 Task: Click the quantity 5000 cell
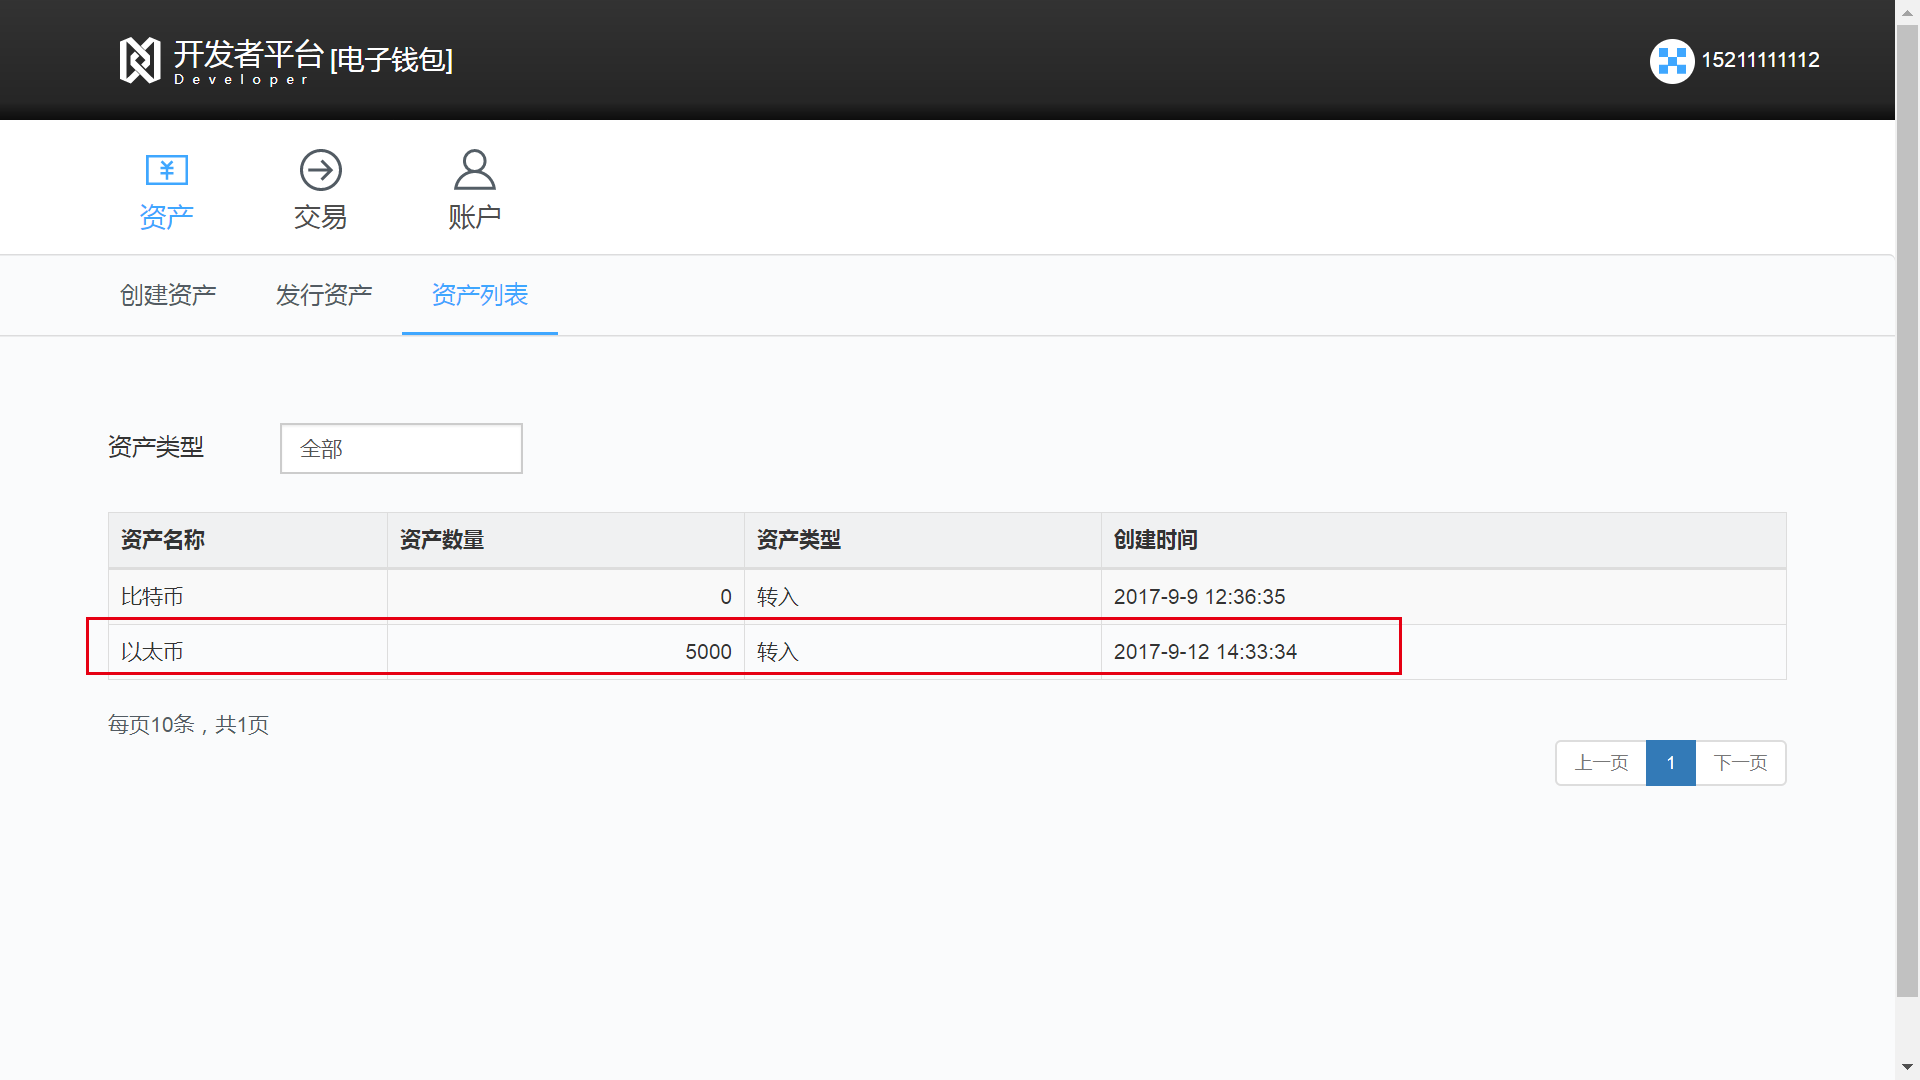click(566, 652)
